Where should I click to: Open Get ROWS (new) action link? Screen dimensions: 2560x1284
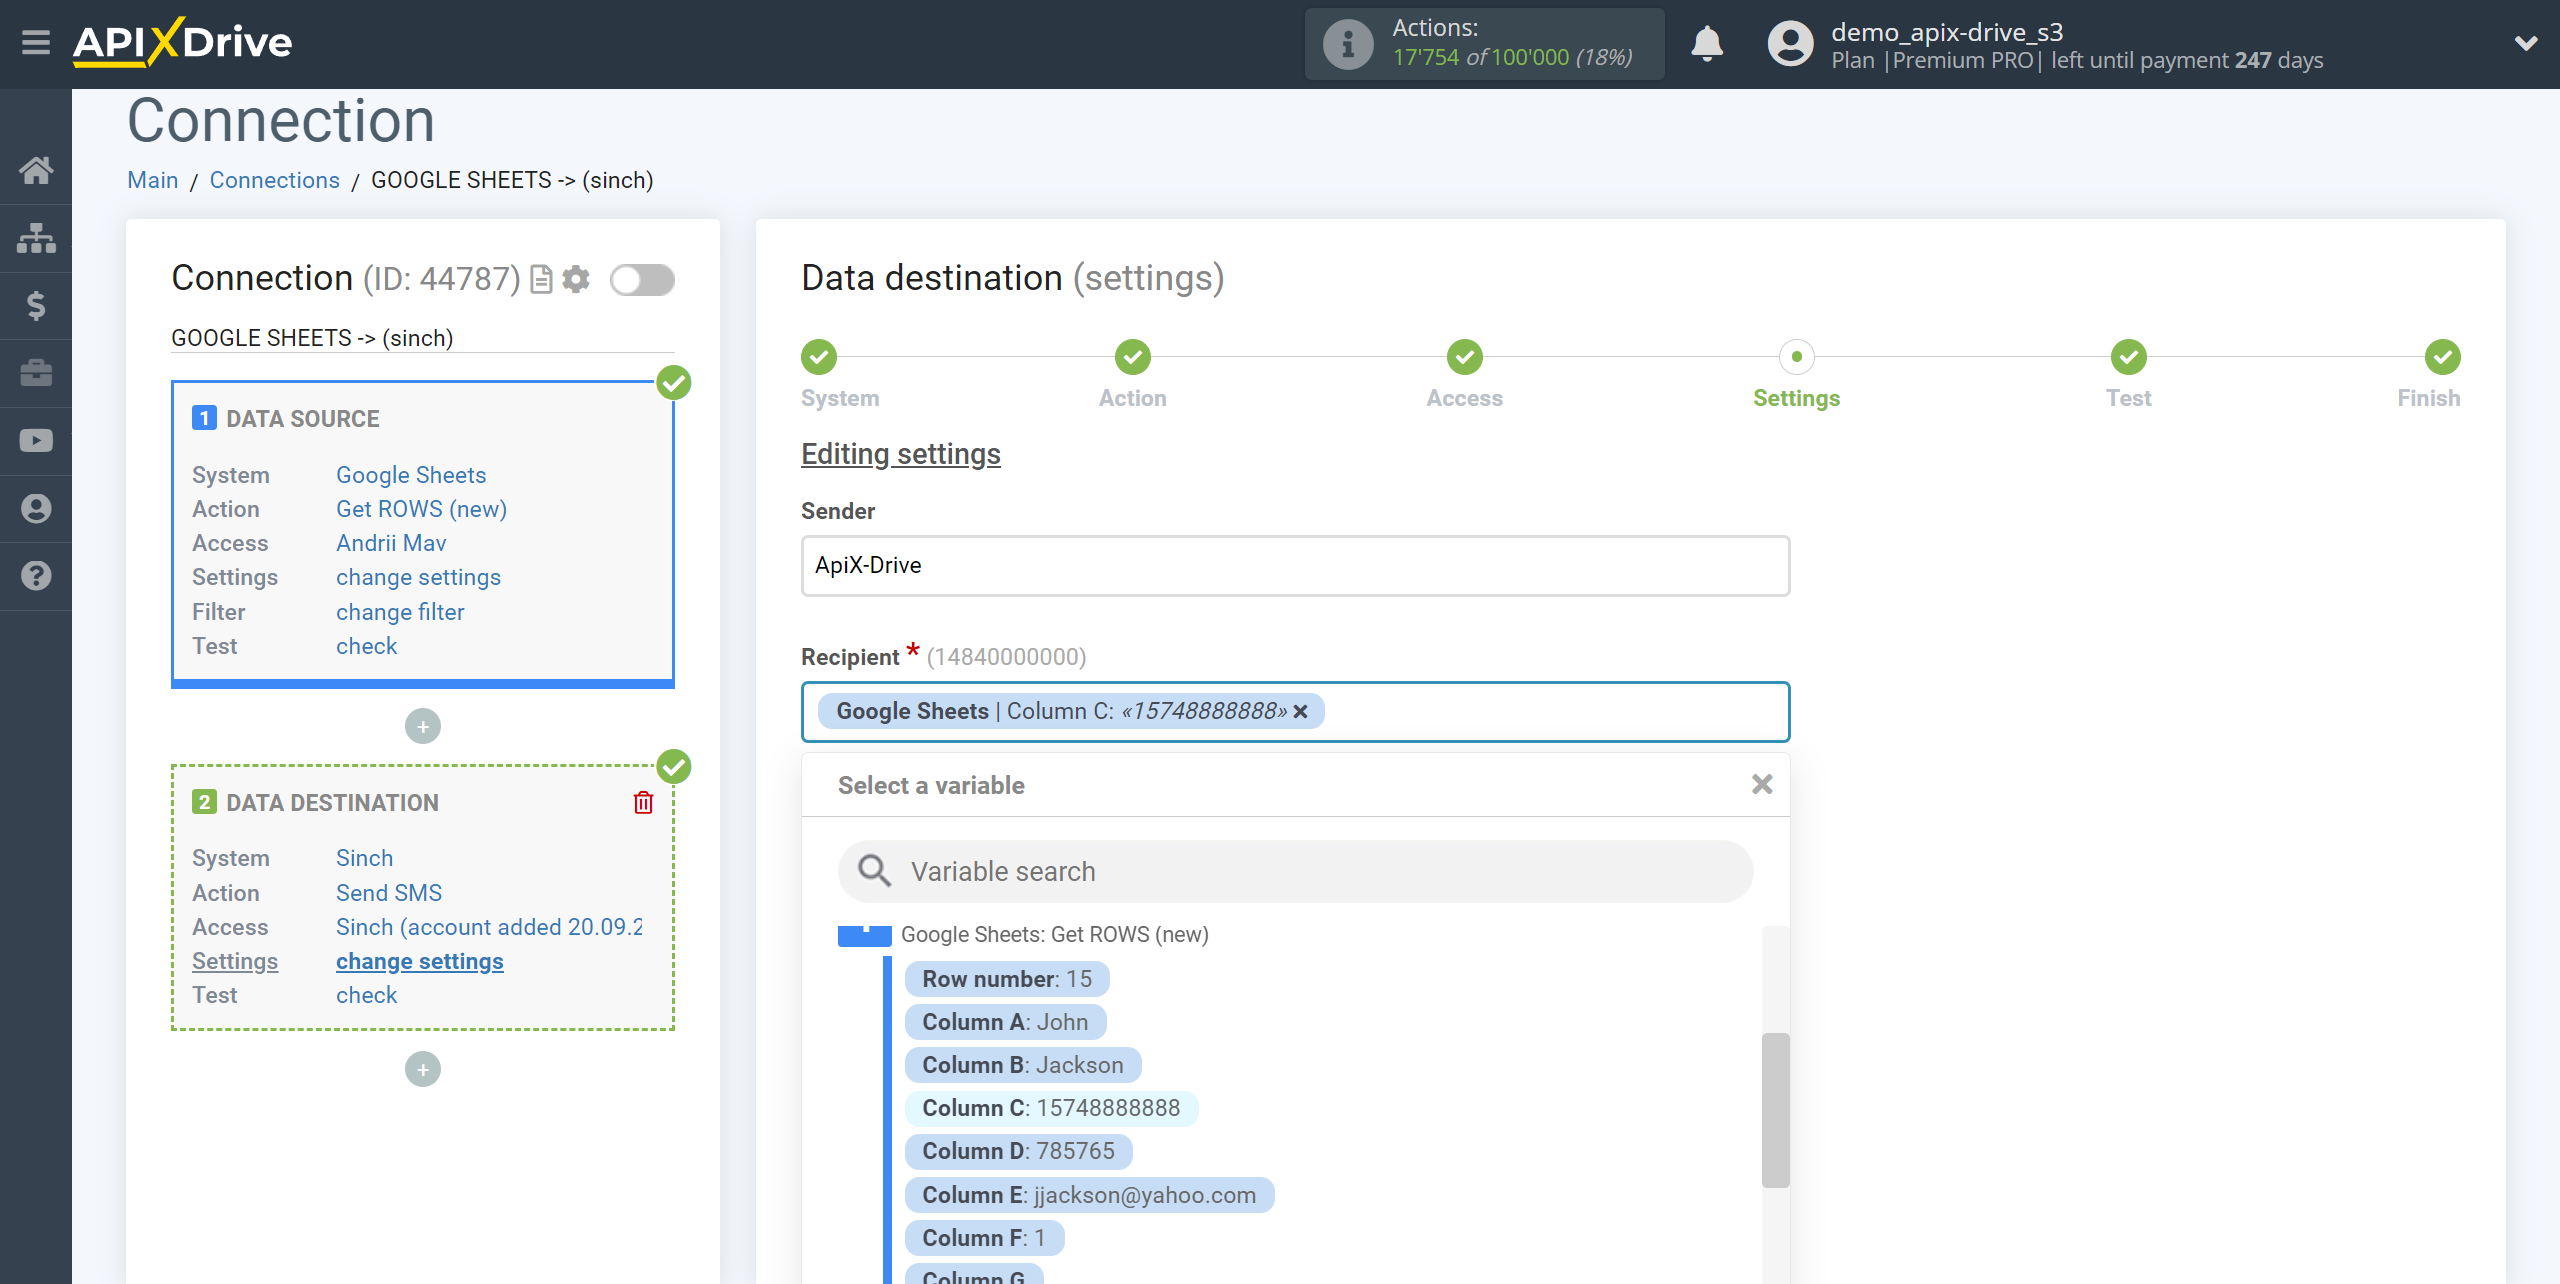tap(421, 509)
